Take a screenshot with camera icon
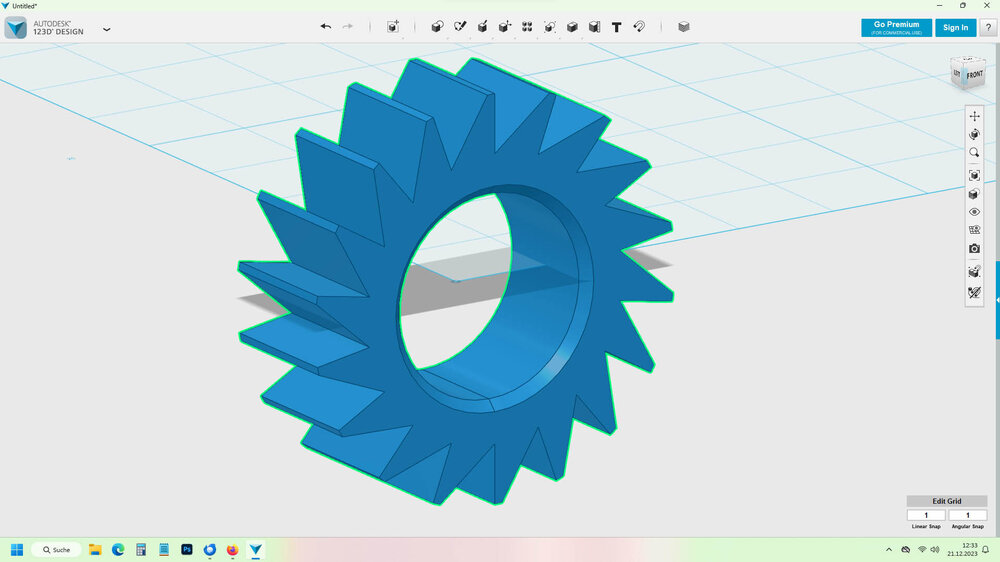This screenshot has height=562, width=1000. pos(974,248)
